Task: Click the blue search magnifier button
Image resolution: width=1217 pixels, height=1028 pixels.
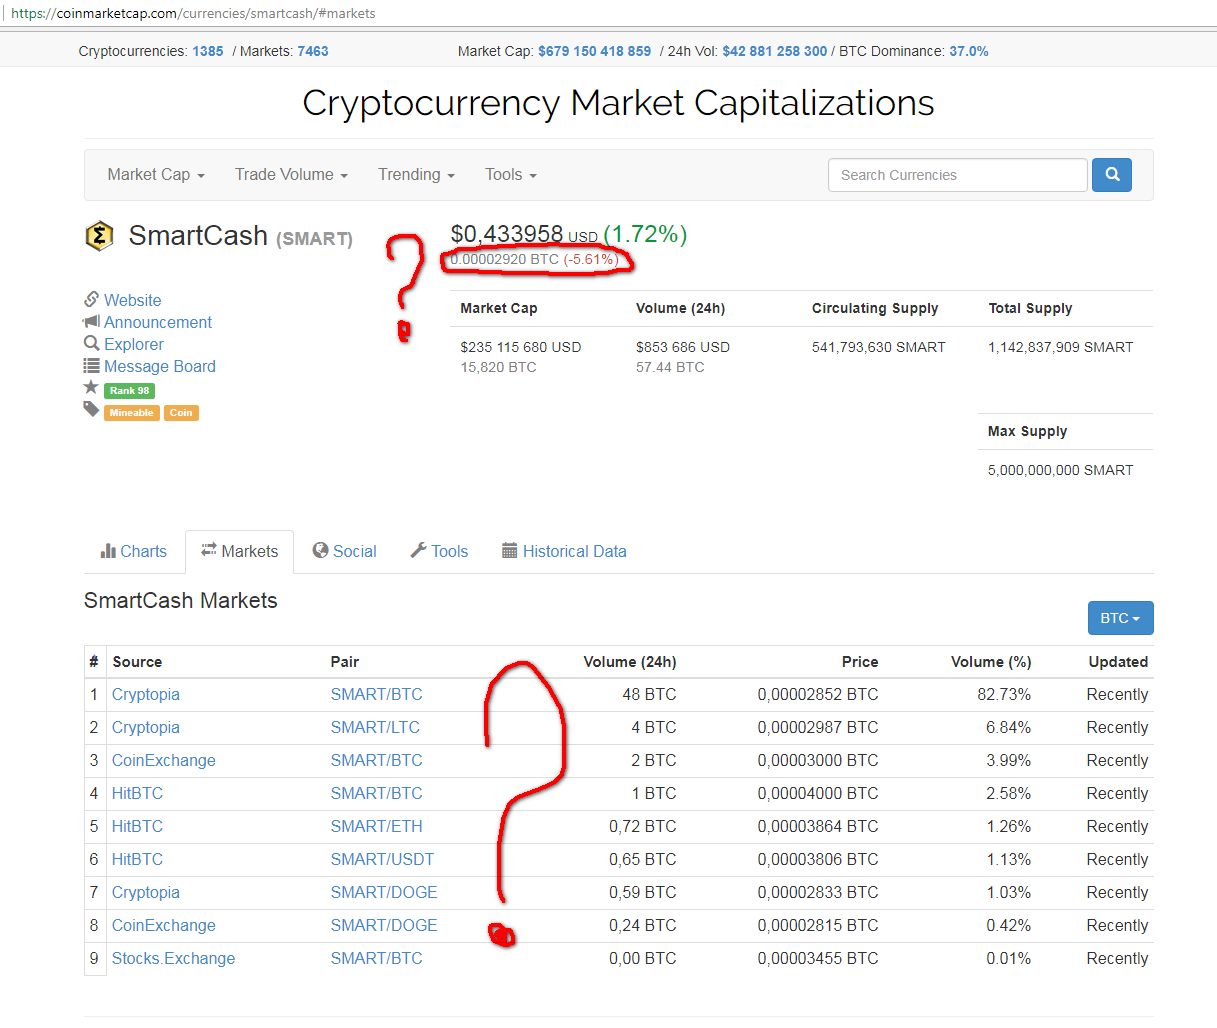Action: [1112, 175]
